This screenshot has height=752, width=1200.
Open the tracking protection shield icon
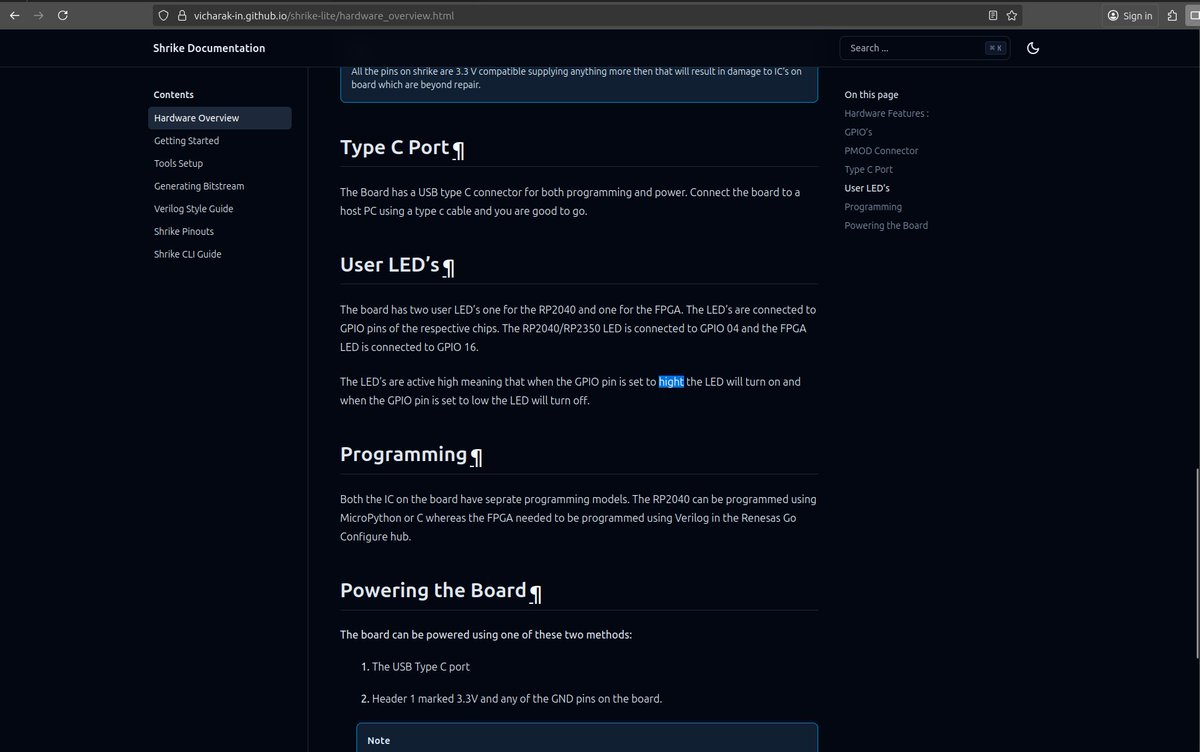click(x=164, y=16)
